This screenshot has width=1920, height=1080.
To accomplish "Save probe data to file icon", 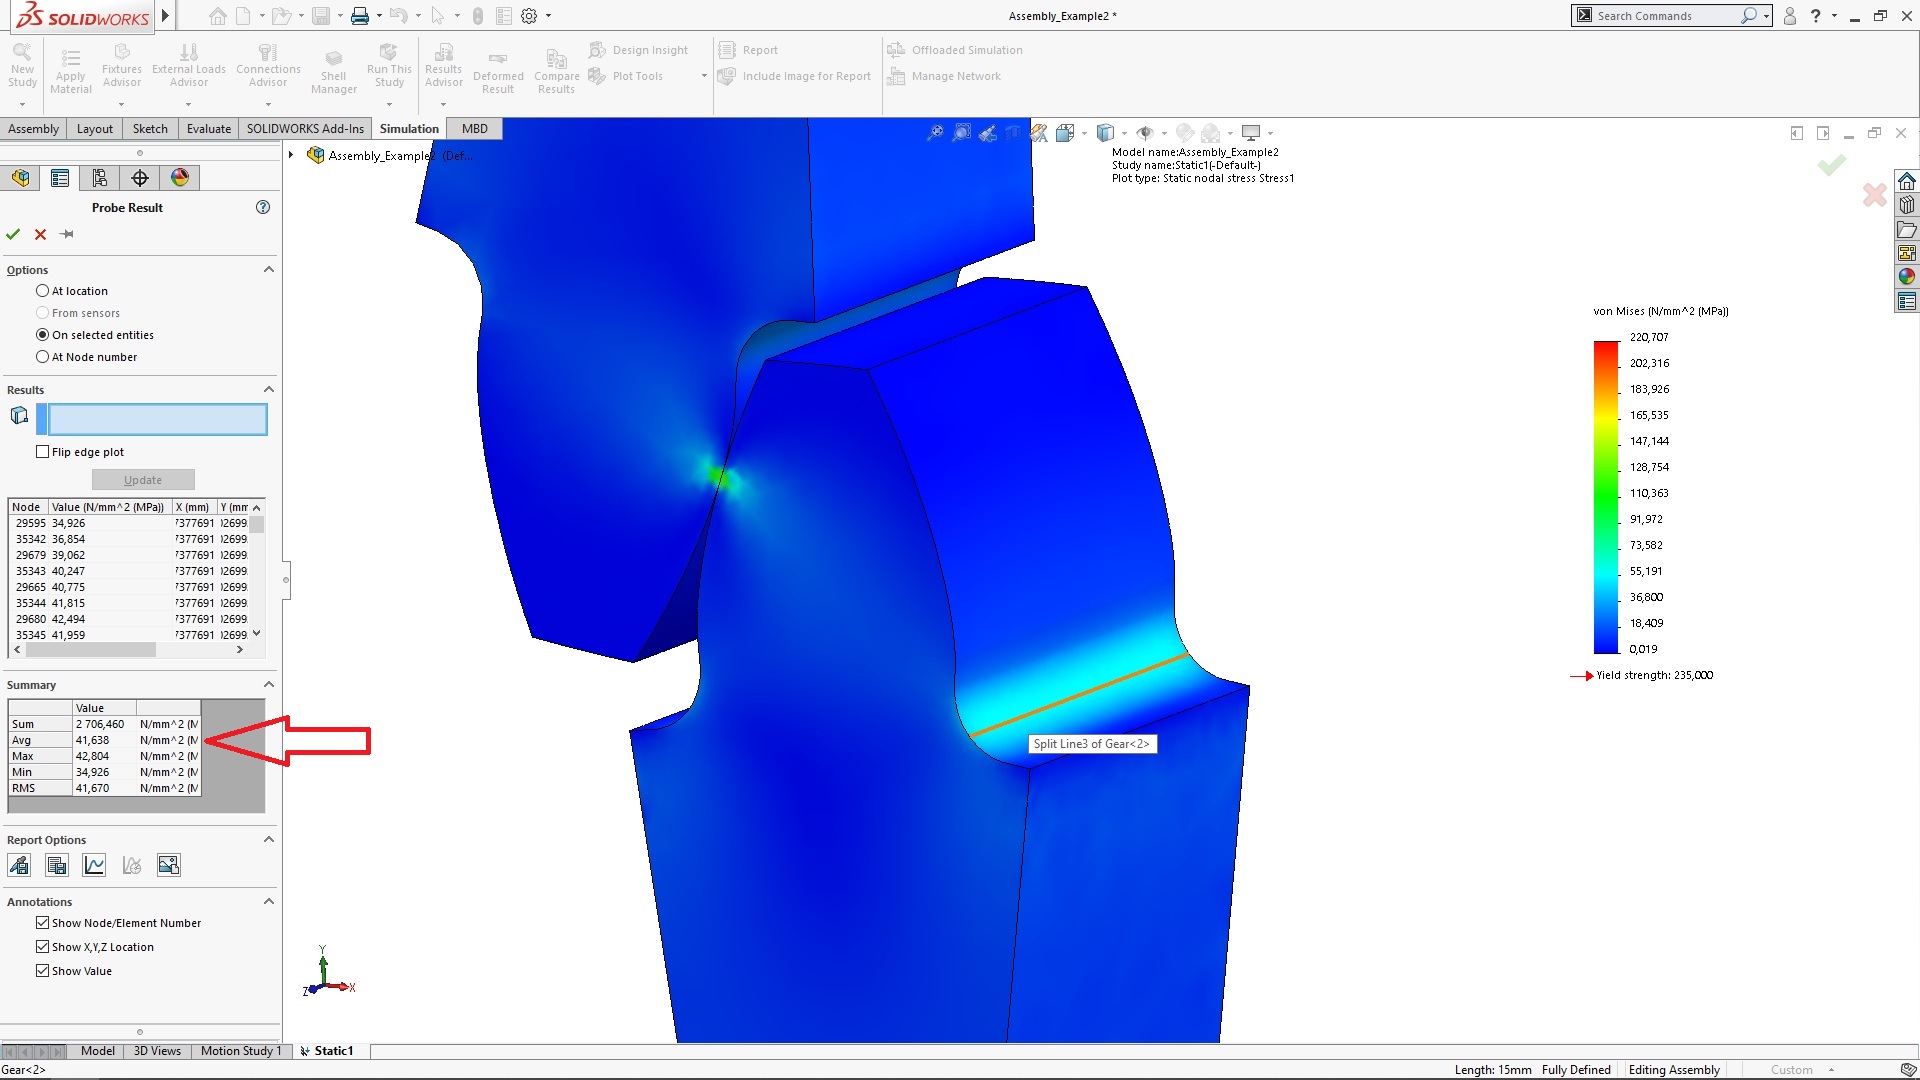I will click(x=57, y=865).
